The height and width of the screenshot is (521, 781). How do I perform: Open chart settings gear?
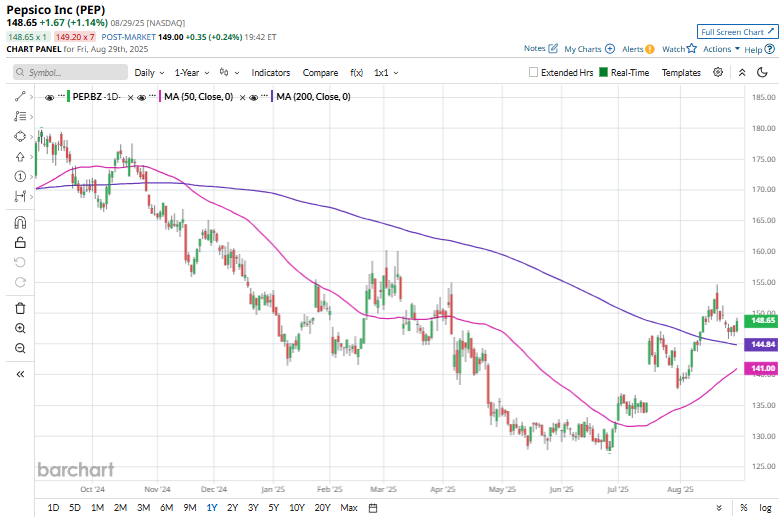tap(718, 72)
